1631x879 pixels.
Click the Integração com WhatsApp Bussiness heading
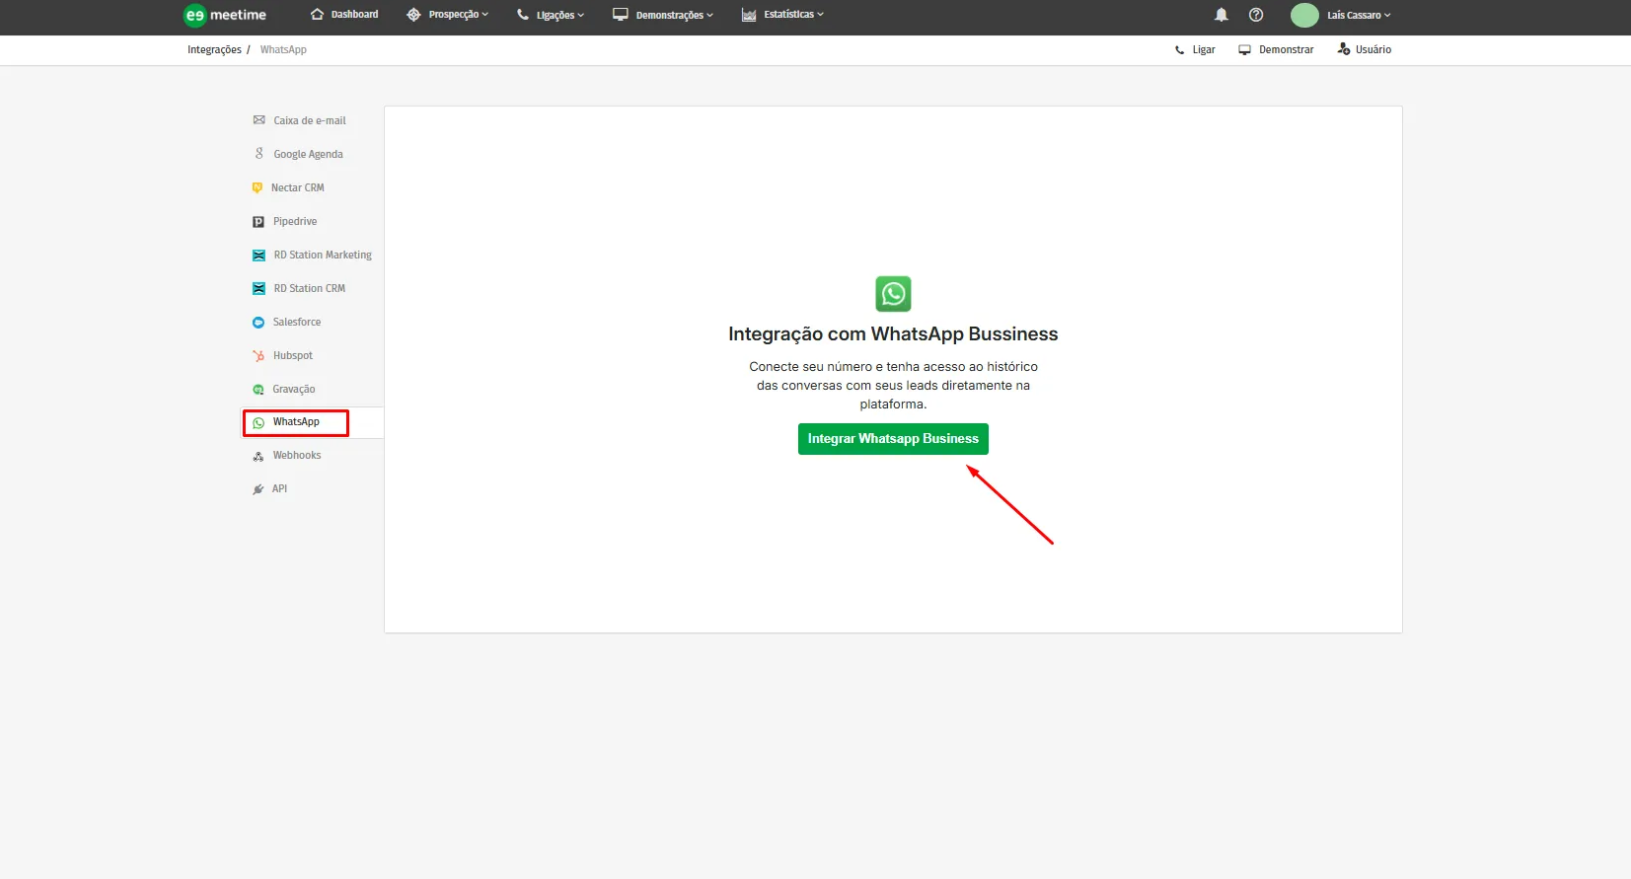click(x=893, y=334)
